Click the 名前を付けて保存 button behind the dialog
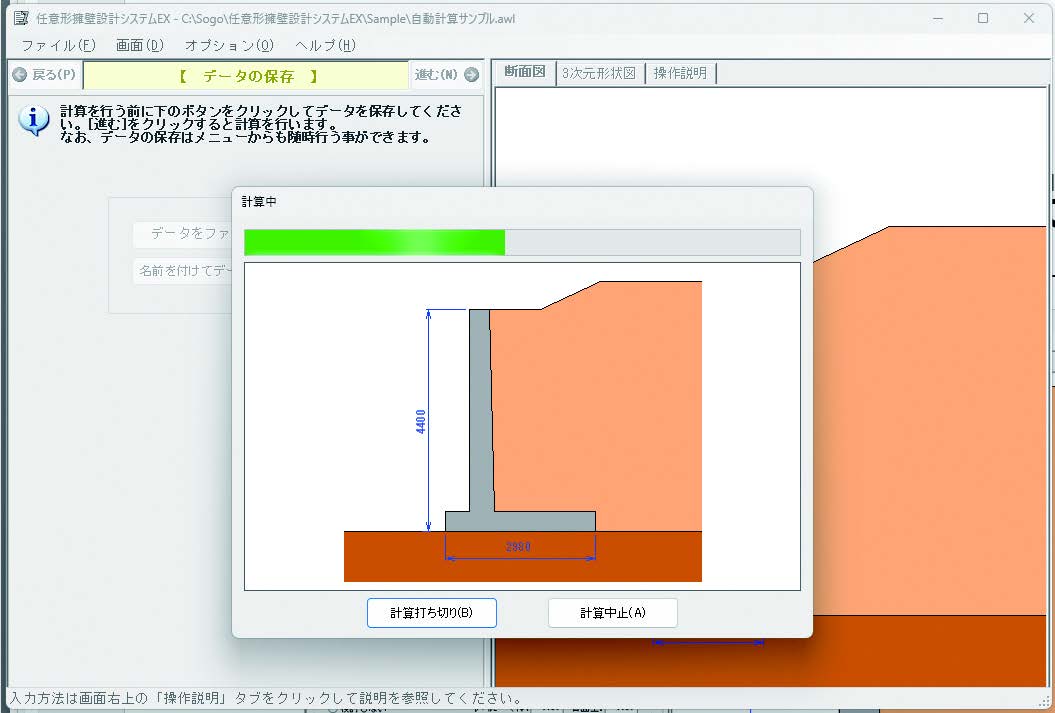The image size is (1055, 713). [183, 270]
